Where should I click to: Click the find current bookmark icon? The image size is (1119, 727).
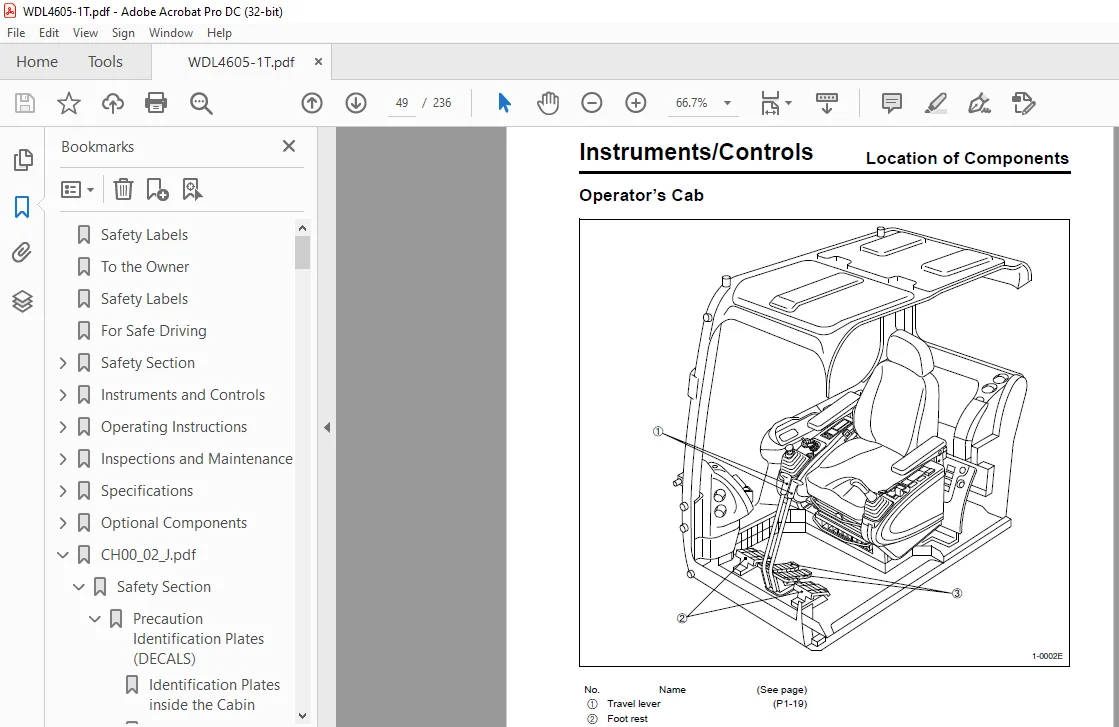pos(192,189)
